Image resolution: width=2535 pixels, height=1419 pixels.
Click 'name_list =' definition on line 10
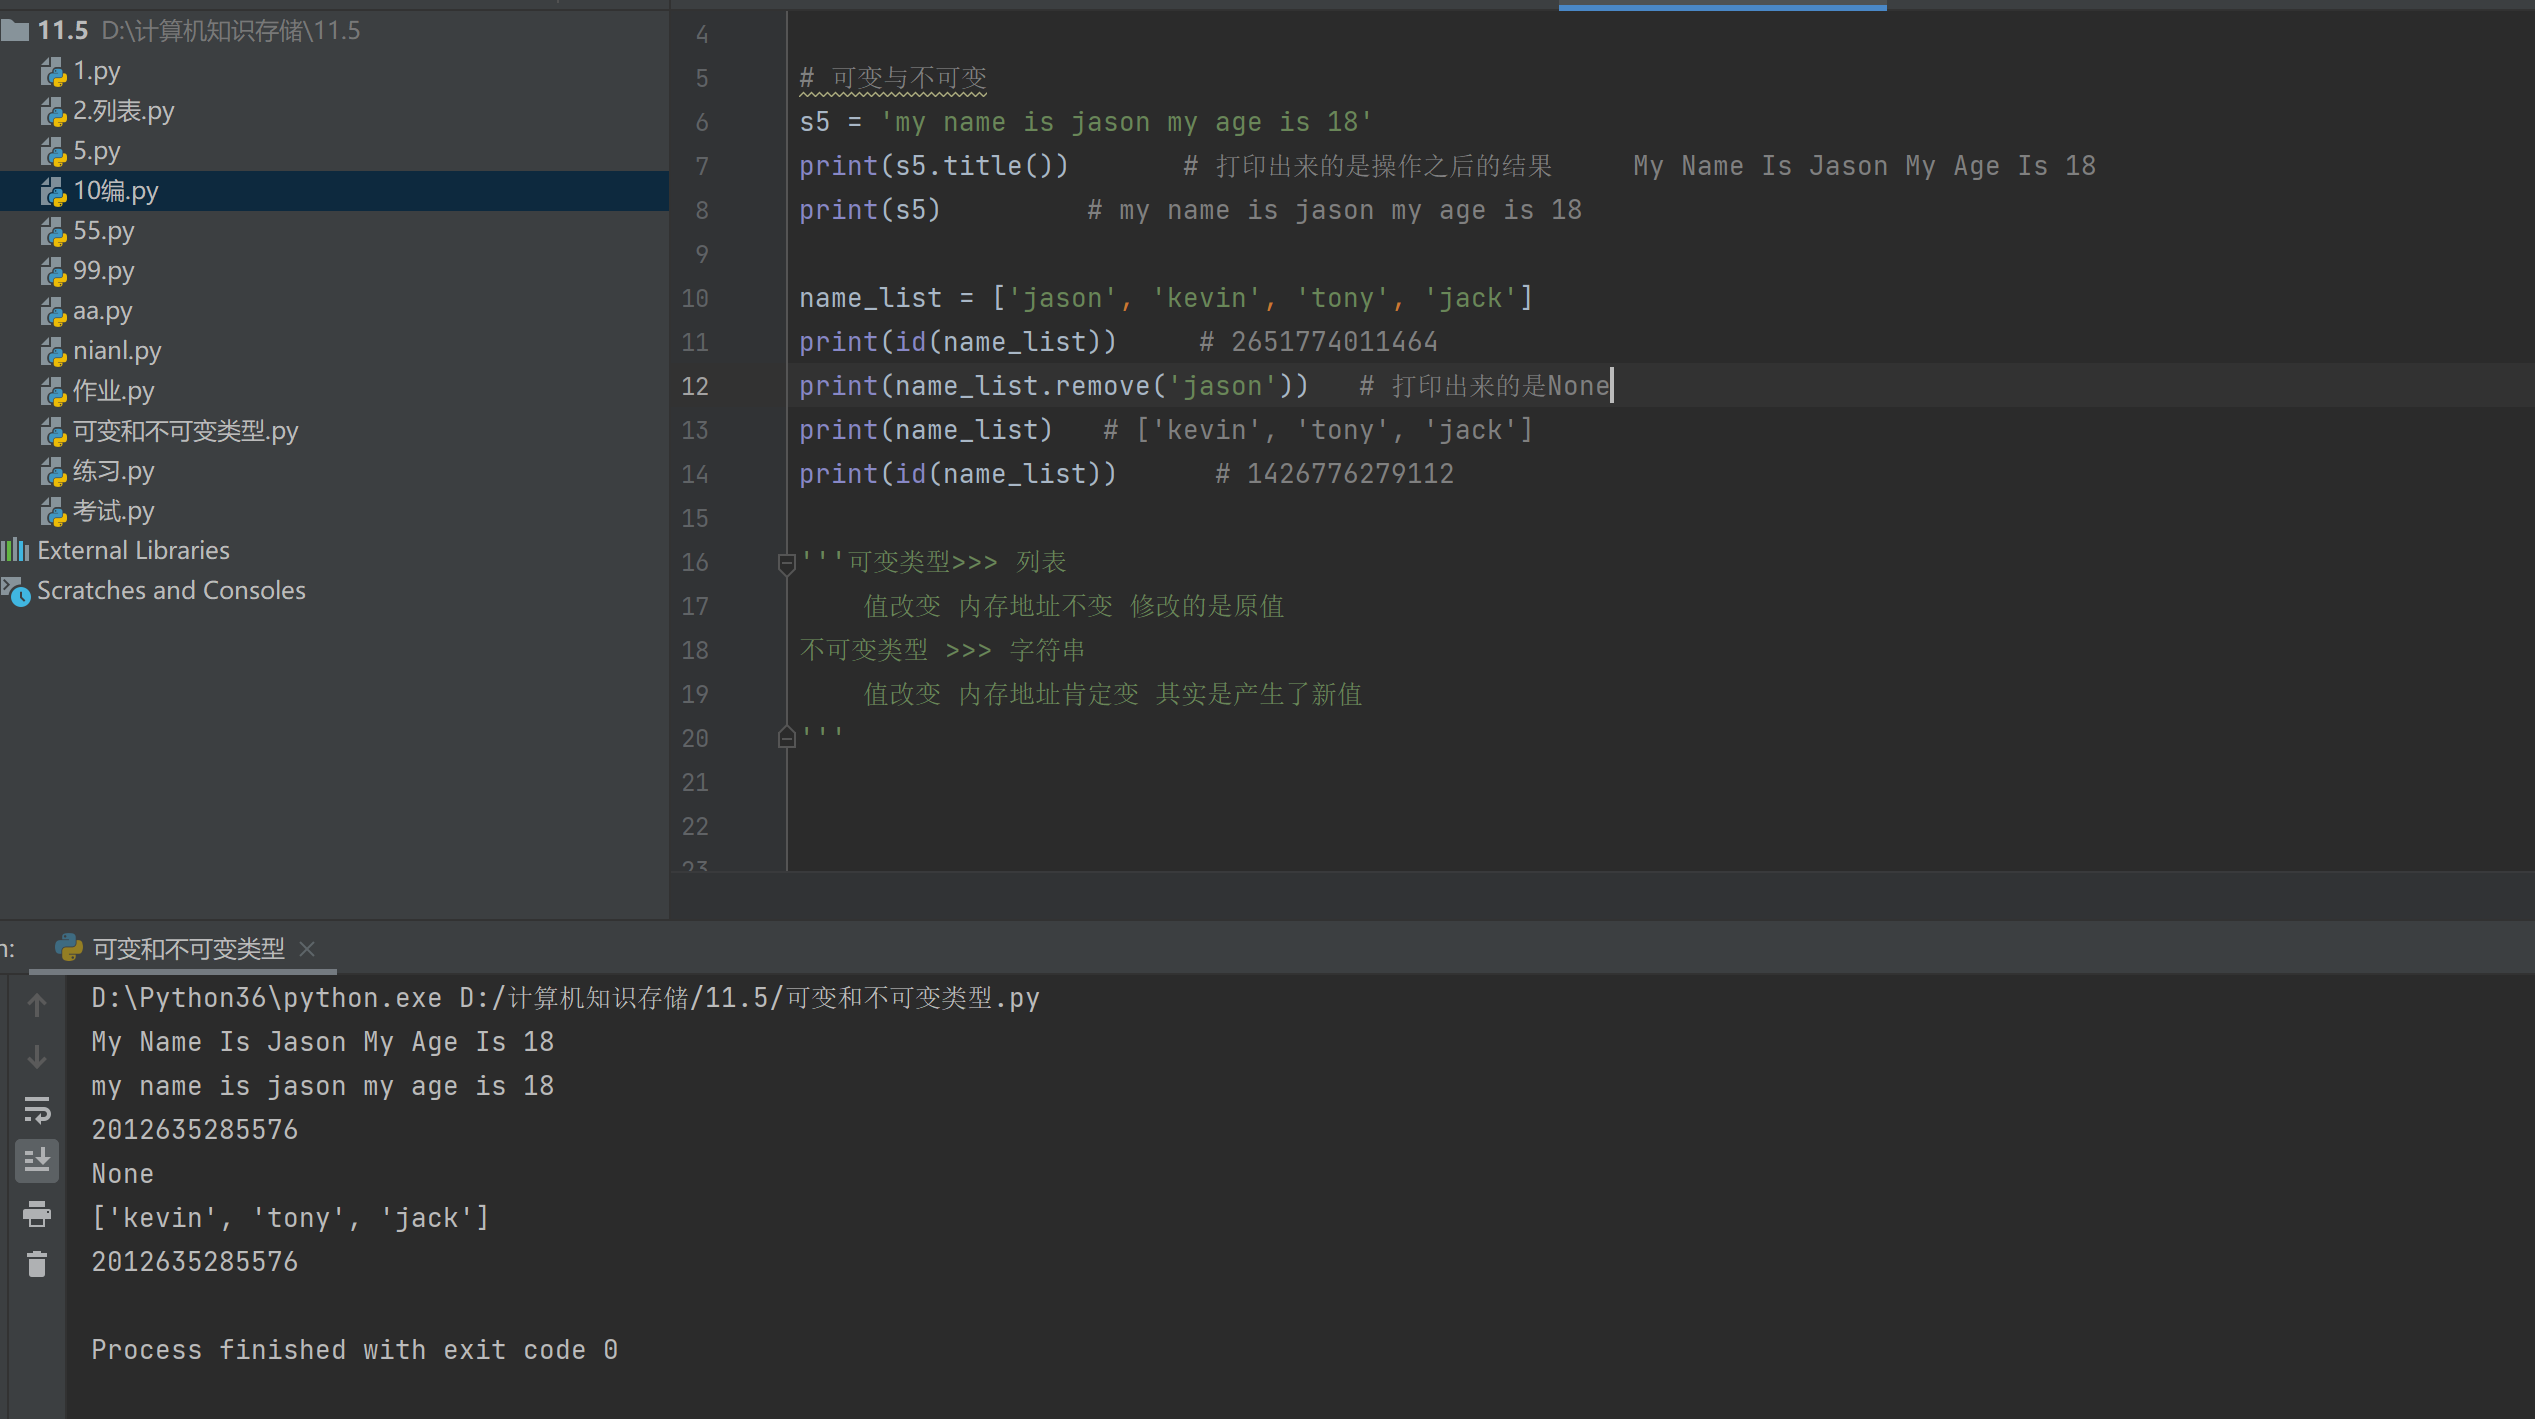click(x=886, y=298)
